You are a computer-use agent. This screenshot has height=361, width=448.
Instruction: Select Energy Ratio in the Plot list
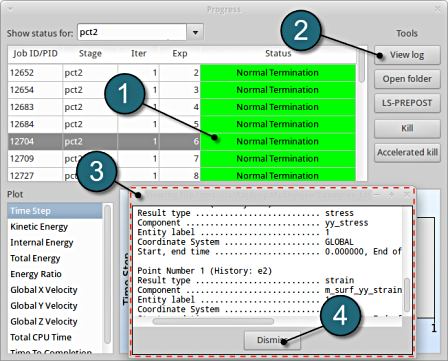[x=55, y=274]
